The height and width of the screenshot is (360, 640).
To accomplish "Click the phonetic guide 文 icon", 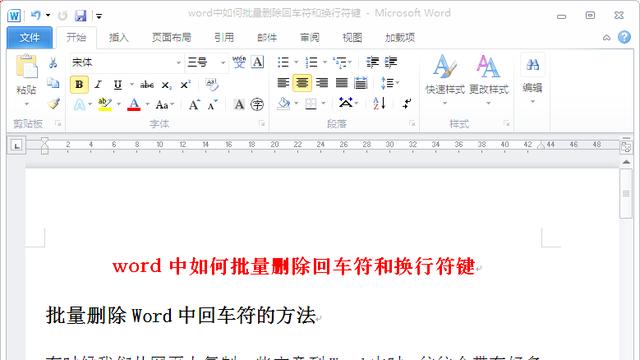I will tap(239, 62).
